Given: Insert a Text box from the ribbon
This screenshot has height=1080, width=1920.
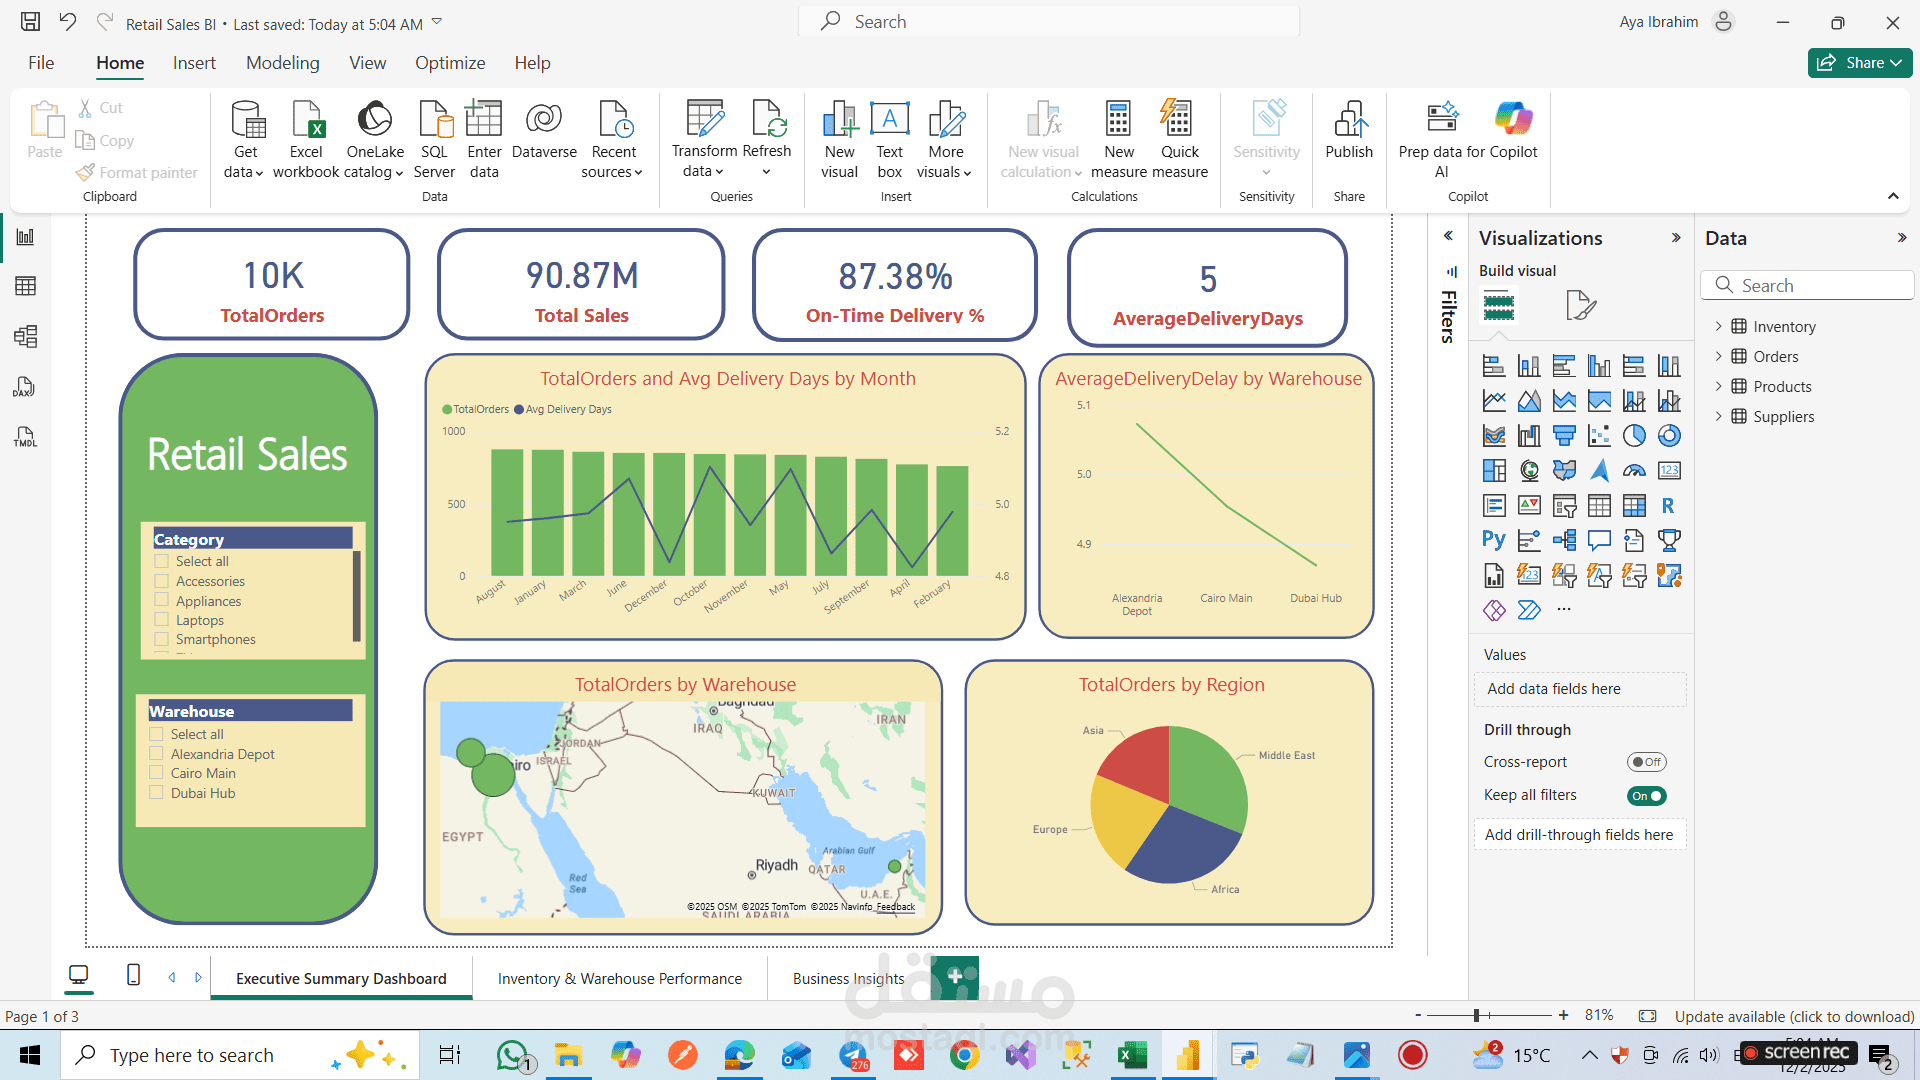Looking at the screenshot, I should click(x=889, y=135).
